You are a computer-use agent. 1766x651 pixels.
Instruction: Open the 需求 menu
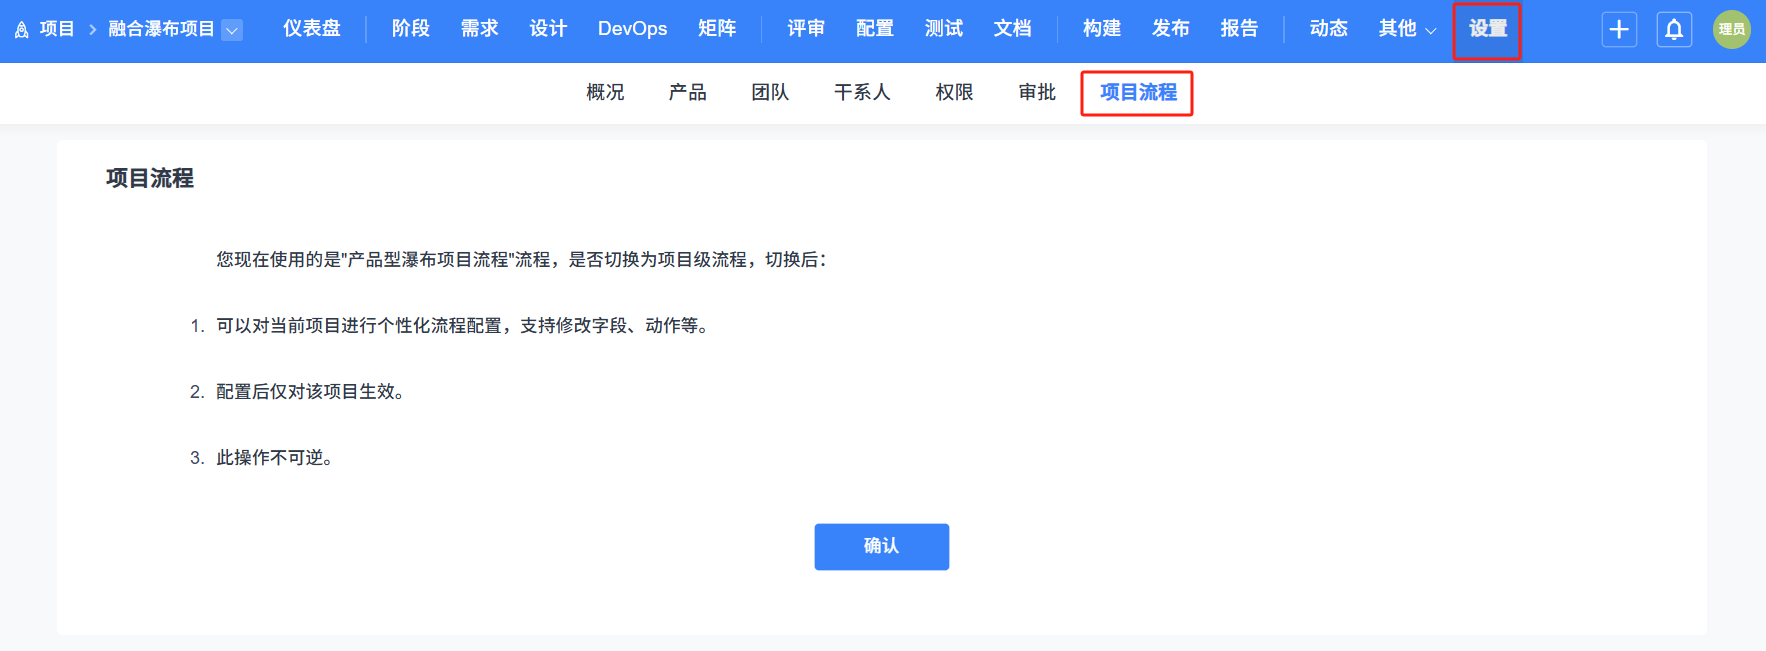point(480,29)
